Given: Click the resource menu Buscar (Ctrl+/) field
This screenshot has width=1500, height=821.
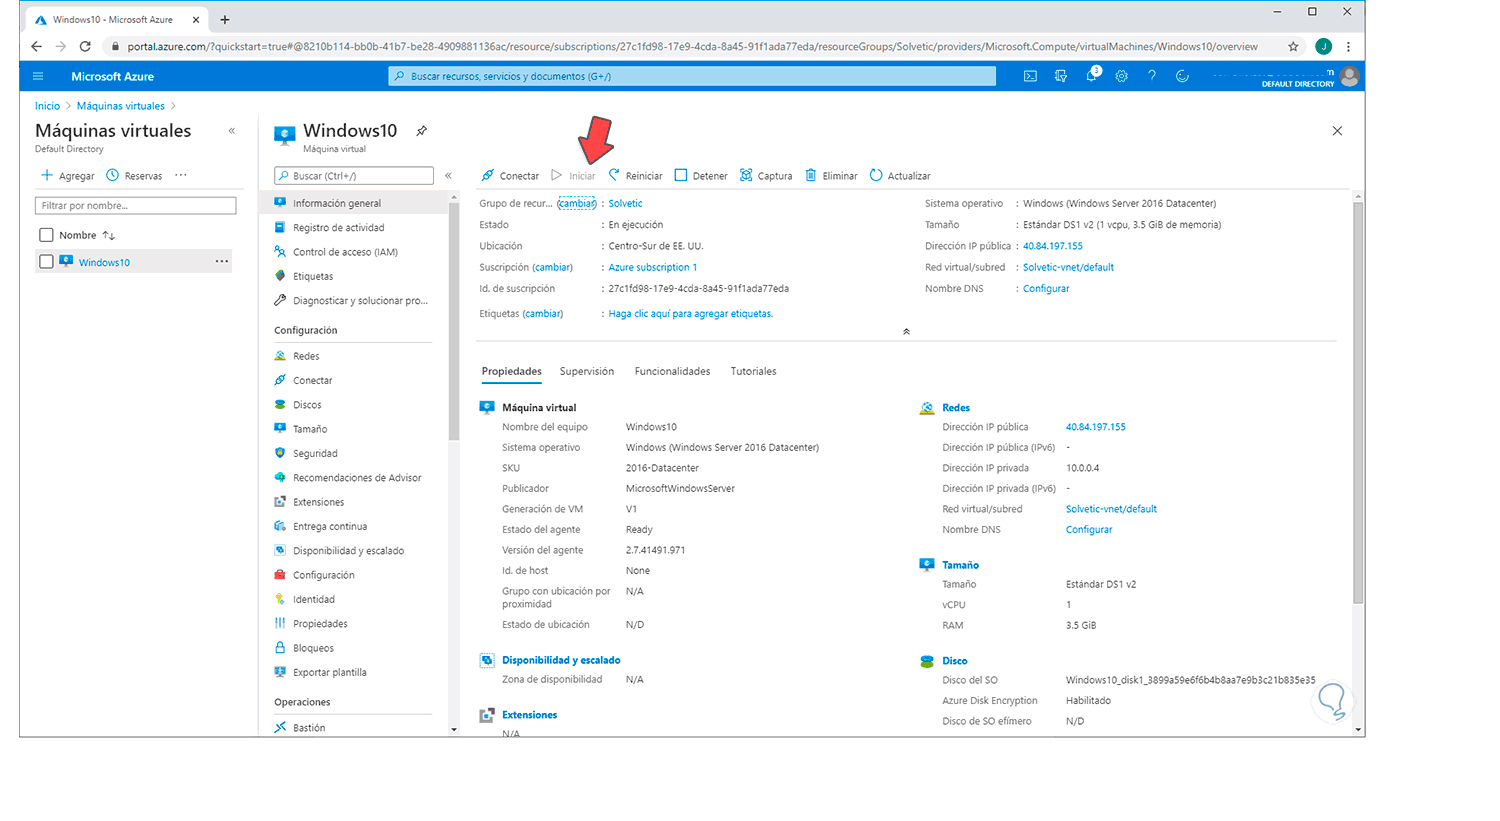Looking at the screenshot, I should (x=354, y=176).
